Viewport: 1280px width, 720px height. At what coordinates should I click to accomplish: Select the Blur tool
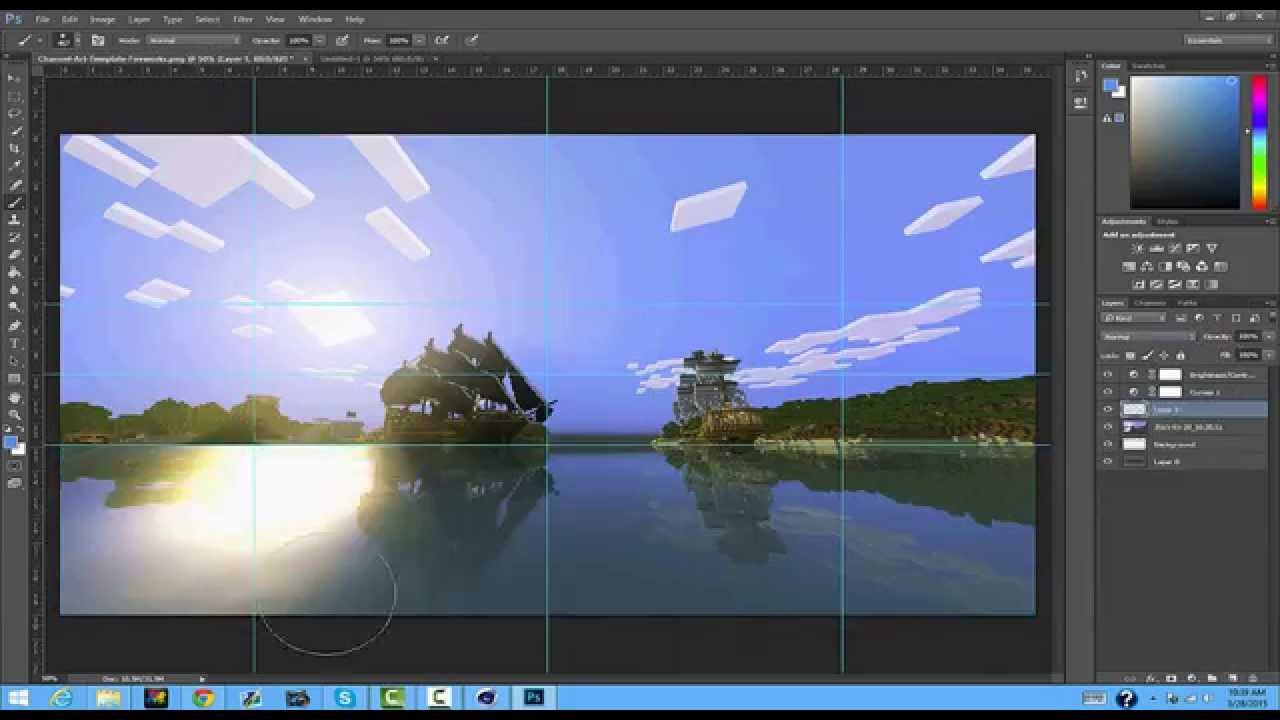(14, 290)
